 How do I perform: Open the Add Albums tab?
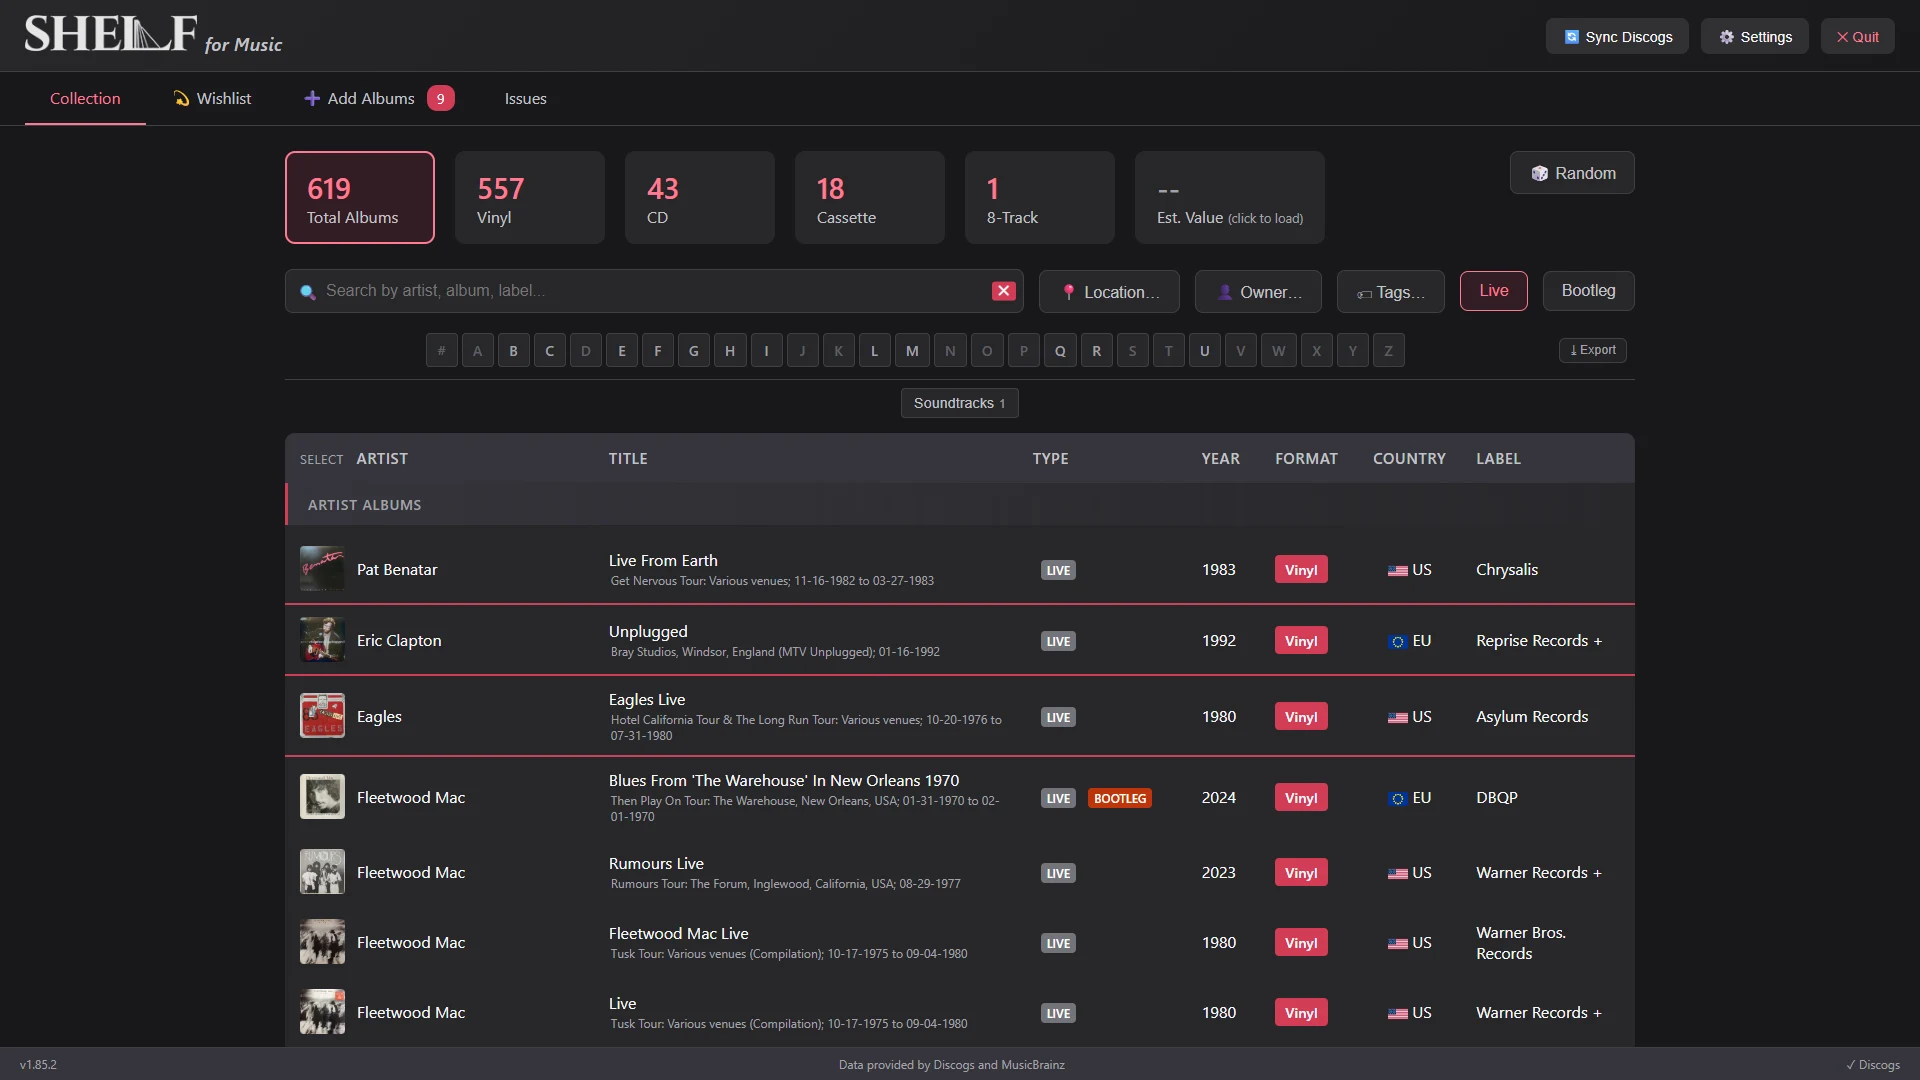(378, 98)
